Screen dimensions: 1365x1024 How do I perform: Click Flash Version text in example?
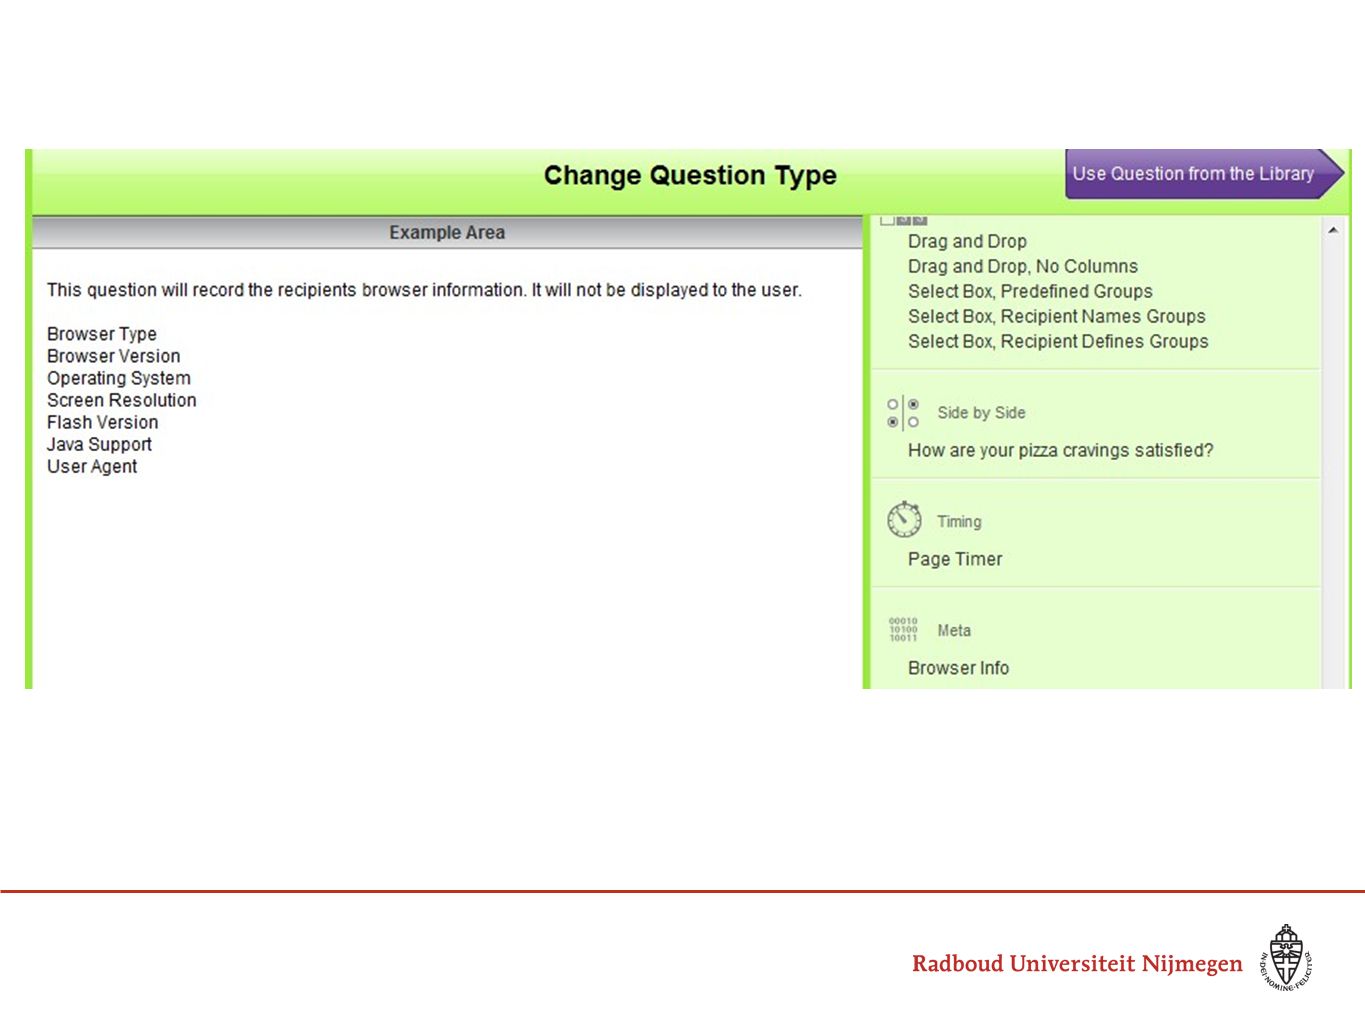point(103,422)
